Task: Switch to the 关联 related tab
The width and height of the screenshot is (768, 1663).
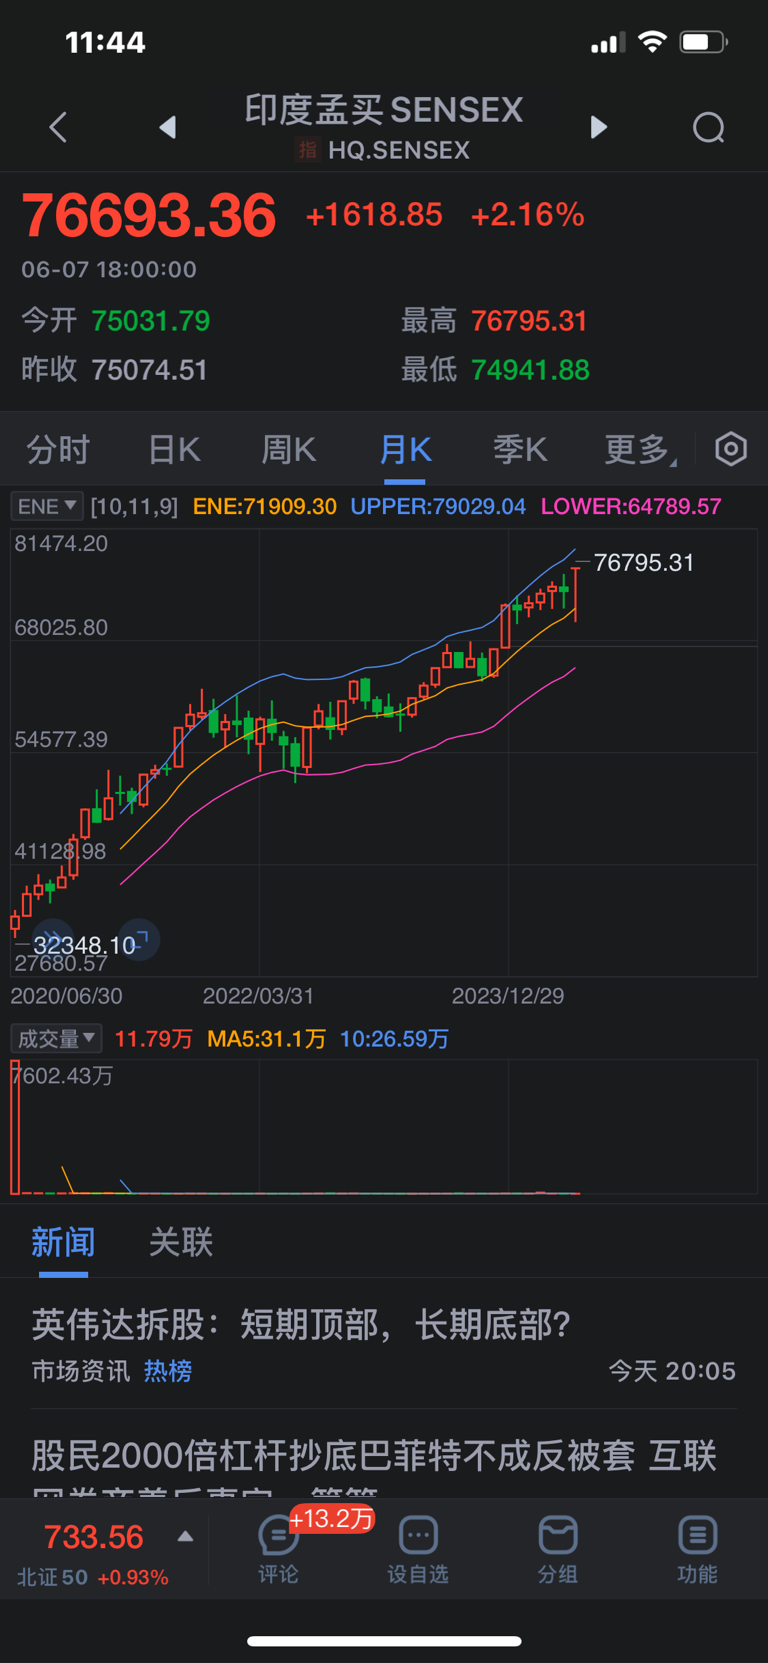Action: click(181, 1242)
